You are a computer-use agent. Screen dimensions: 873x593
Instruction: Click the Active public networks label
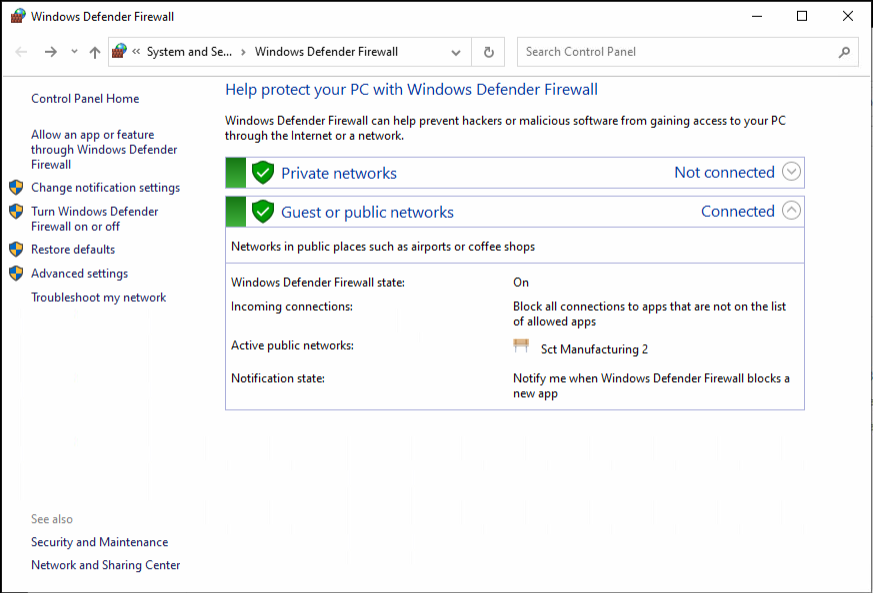[292, 345]
